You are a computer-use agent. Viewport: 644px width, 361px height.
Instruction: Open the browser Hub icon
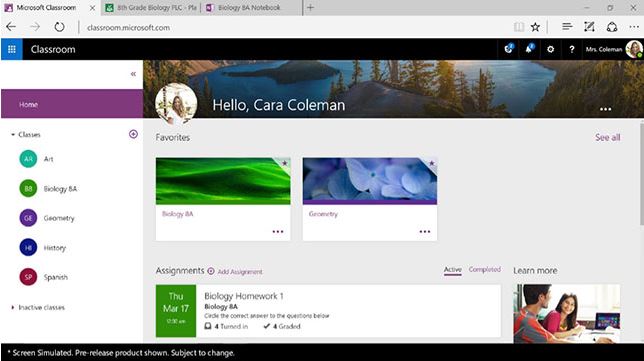pyautogui.click(x=567, y=27)
